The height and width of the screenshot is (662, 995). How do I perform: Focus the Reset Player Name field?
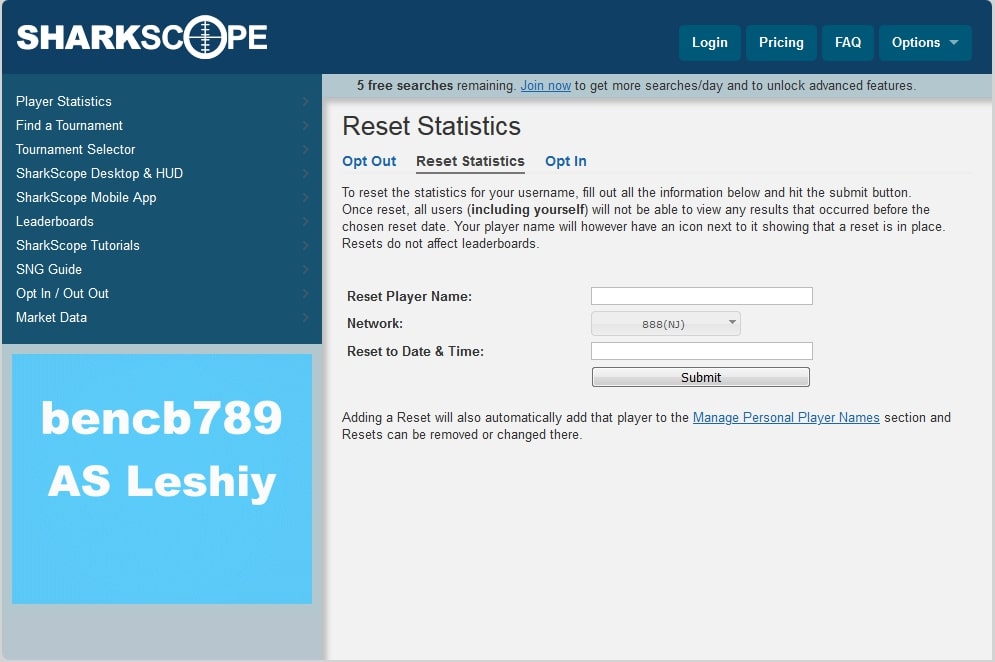pos(702,296)
